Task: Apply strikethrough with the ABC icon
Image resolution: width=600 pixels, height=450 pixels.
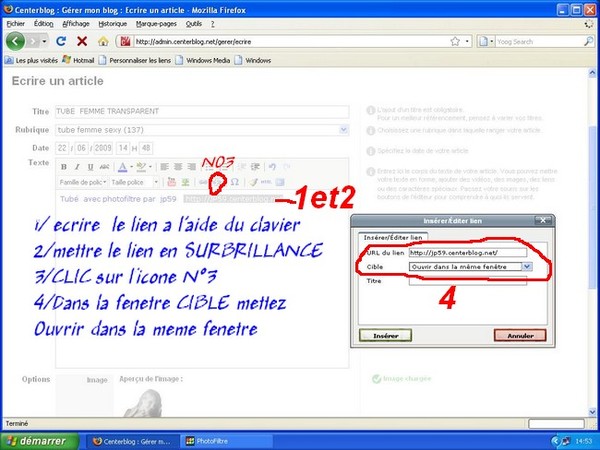Action: (x=104, y=167)
